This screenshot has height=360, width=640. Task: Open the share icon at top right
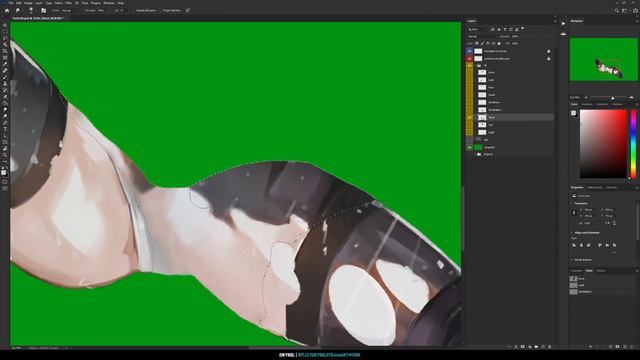[635, 11]
